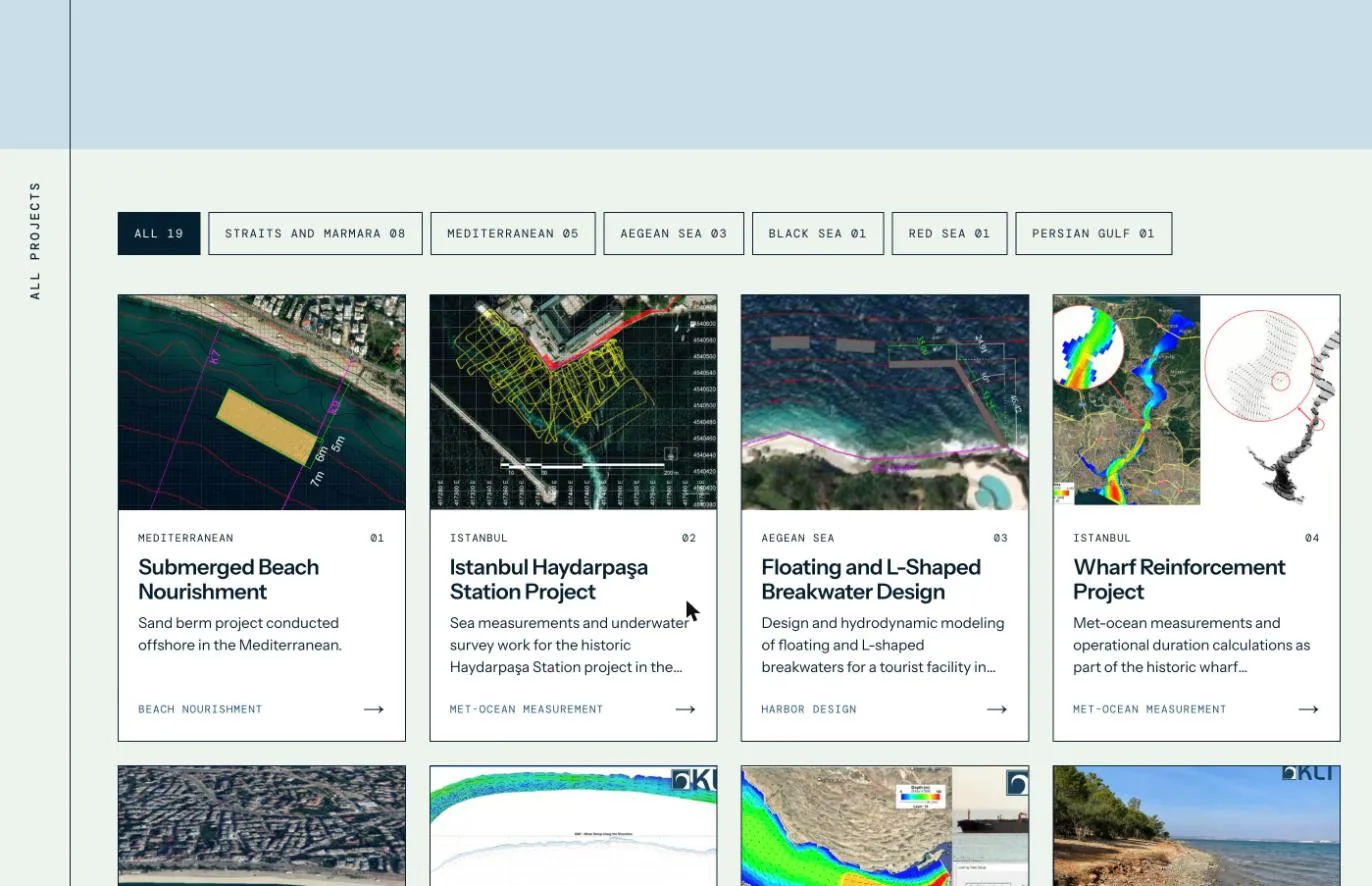This screenshot has height=886, width=1372.
Task: Filter projects by Straits and Marmara
Action: coord(315,233)
